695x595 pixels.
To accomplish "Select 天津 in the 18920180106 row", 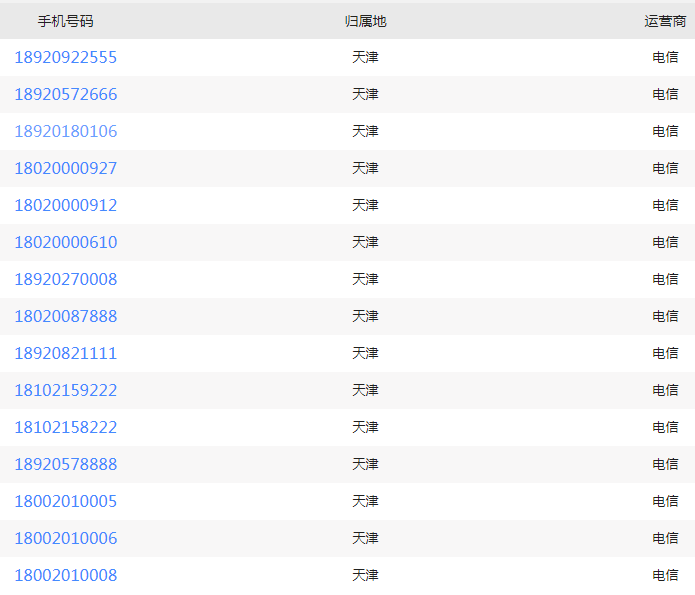I will point(366,131).
